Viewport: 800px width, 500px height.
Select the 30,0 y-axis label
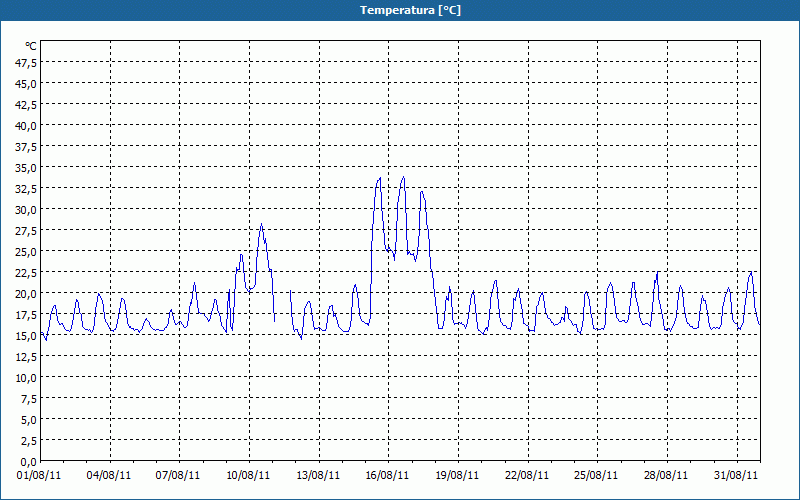point(26,210)
